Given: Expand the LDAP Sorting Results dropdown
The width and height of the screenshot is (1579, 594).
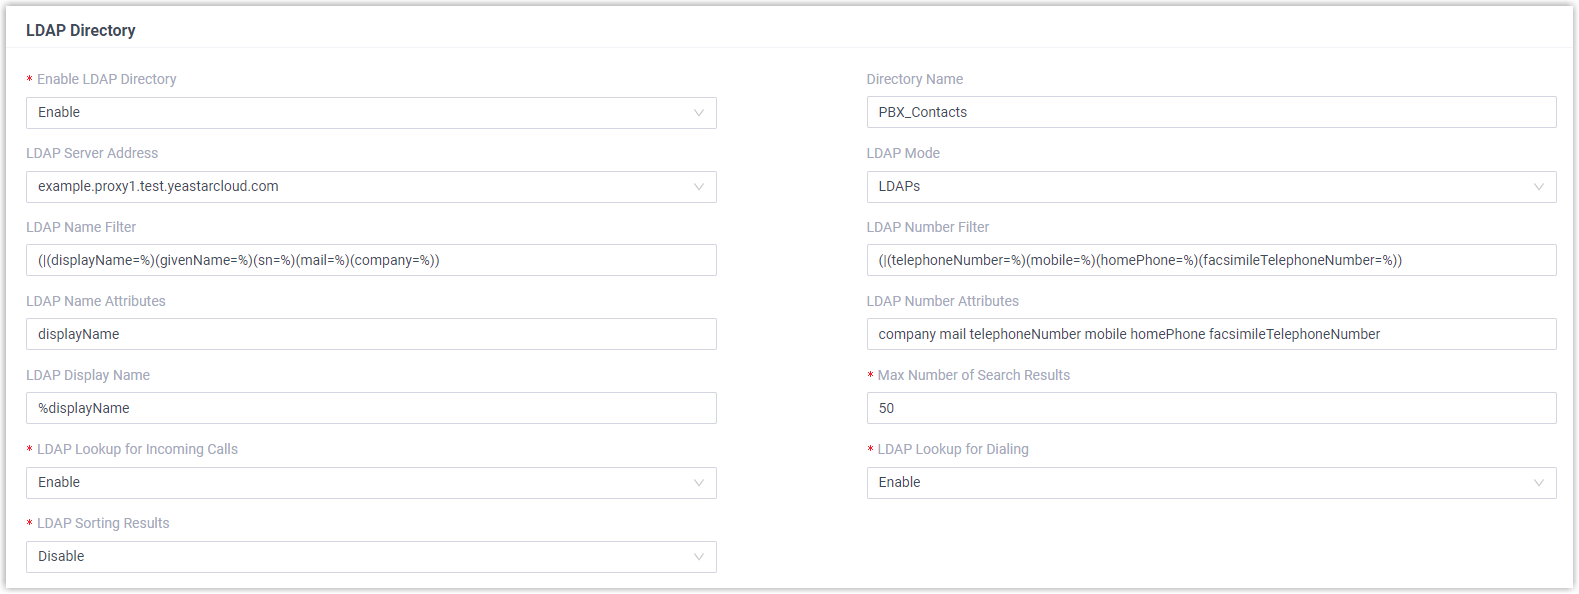Looking at the screenshot, I should pos(370,557).
